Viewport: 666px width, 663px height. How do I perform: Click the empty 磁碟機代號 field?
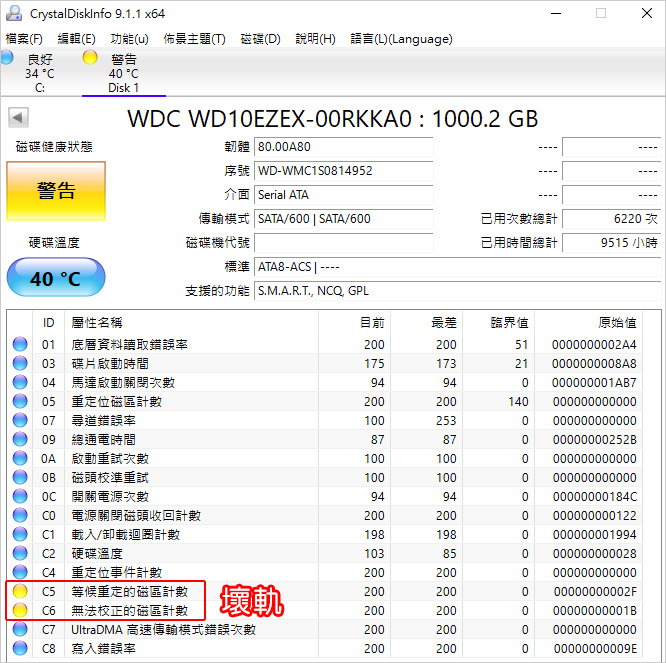[344, 243]
